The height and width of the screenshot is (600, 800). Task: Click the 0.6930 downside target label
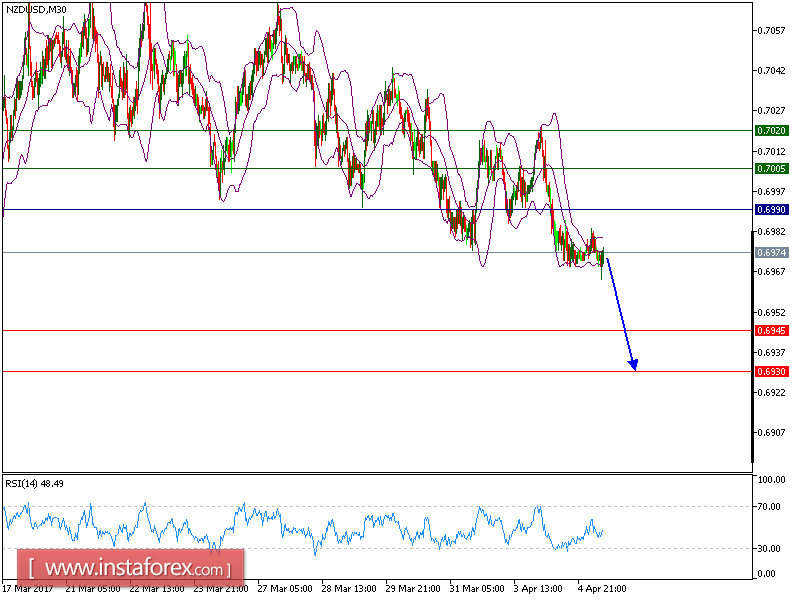tap(770, 371)
